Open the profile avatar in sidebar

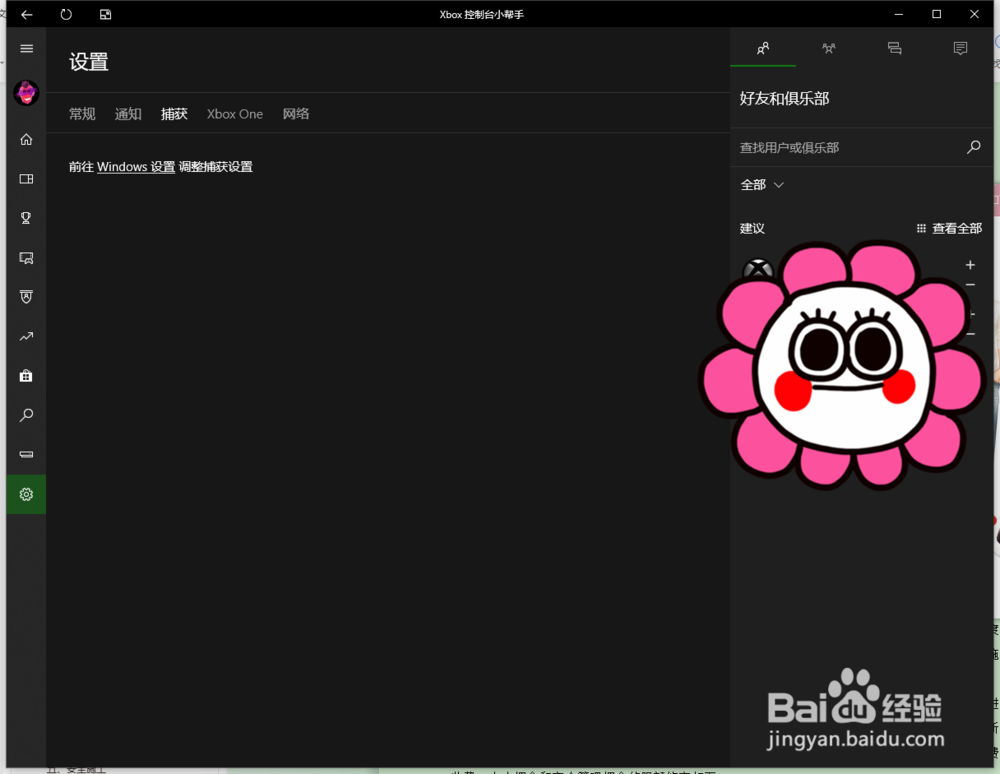26,93
